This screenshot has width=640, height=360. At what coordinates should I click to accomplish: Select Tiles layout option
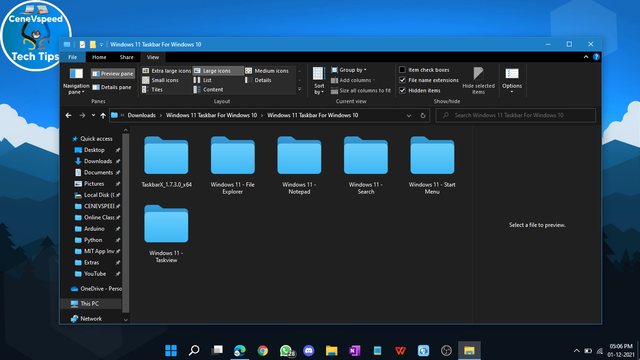click(x=153, y=89)
